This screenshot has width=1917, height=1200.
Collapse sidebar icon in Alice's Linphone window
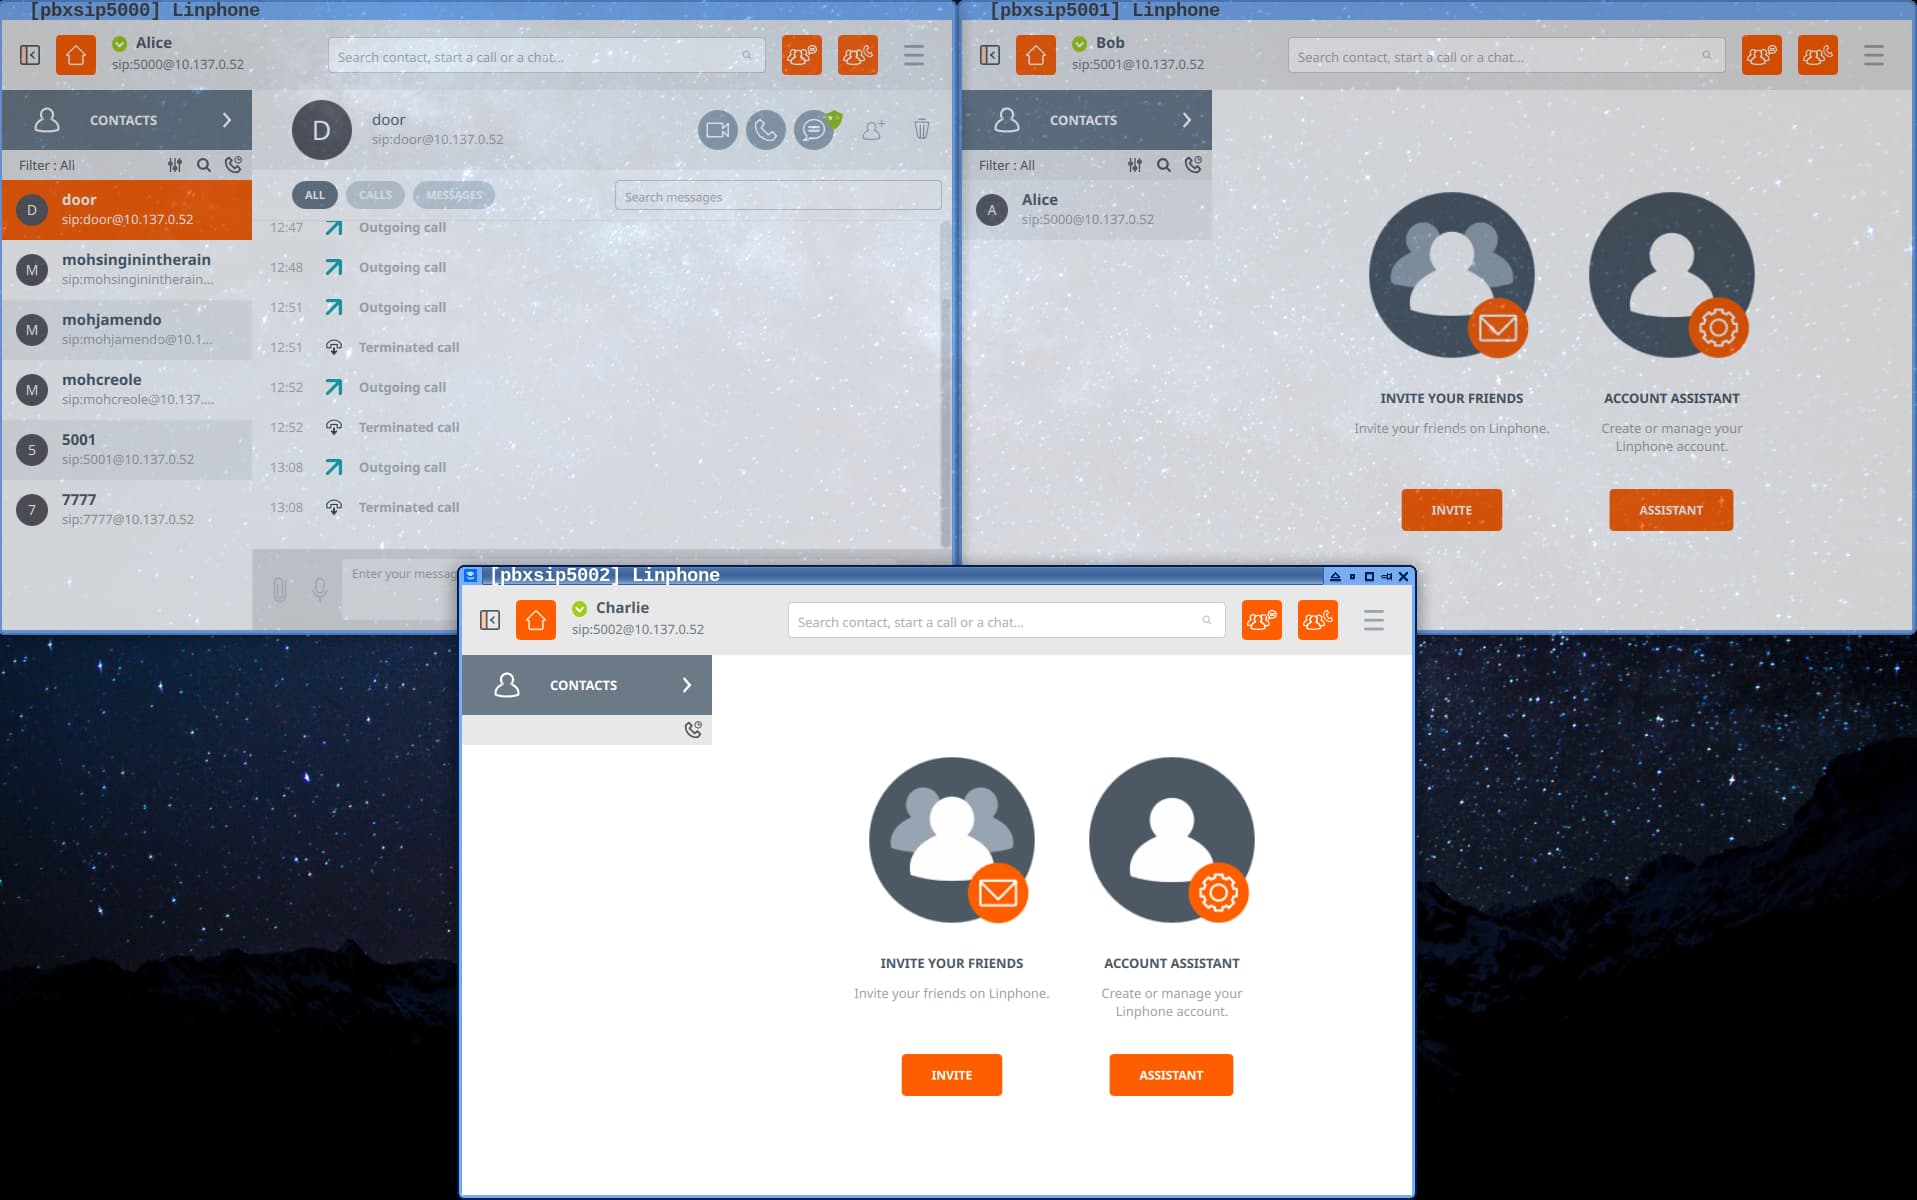coord(30,55)
